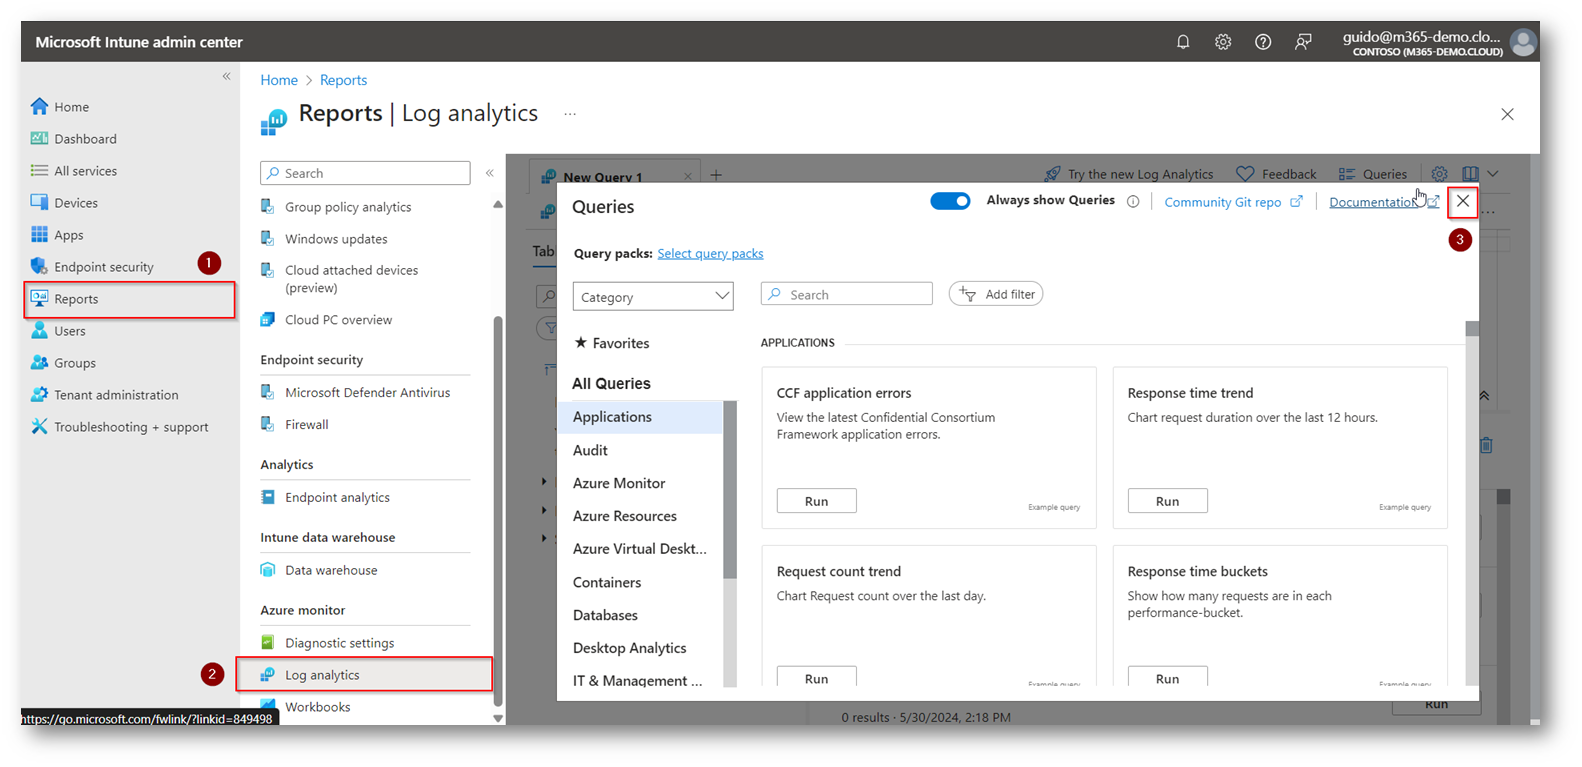
Task: Click the Reports breadcrumb link
Action: tap(343, 80)
